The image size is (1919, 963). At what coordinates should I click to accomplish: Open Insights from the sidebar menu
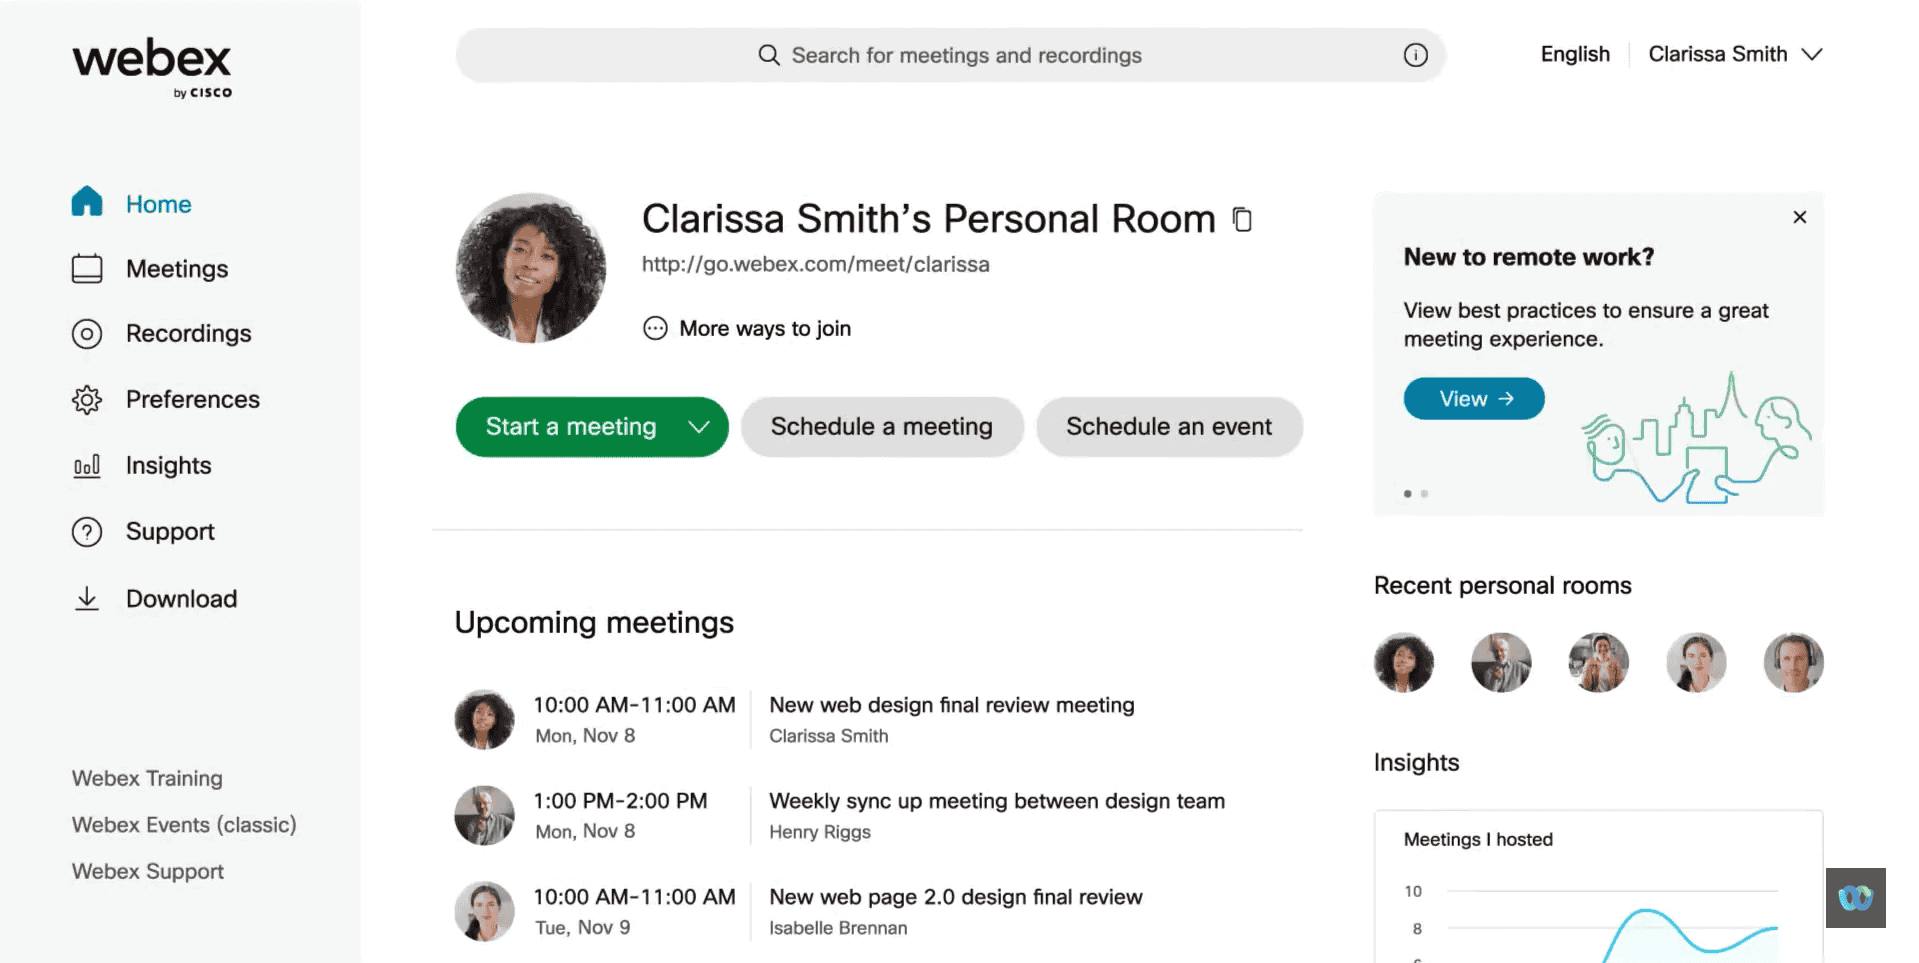pyautogui.click(x=168, y=466)
